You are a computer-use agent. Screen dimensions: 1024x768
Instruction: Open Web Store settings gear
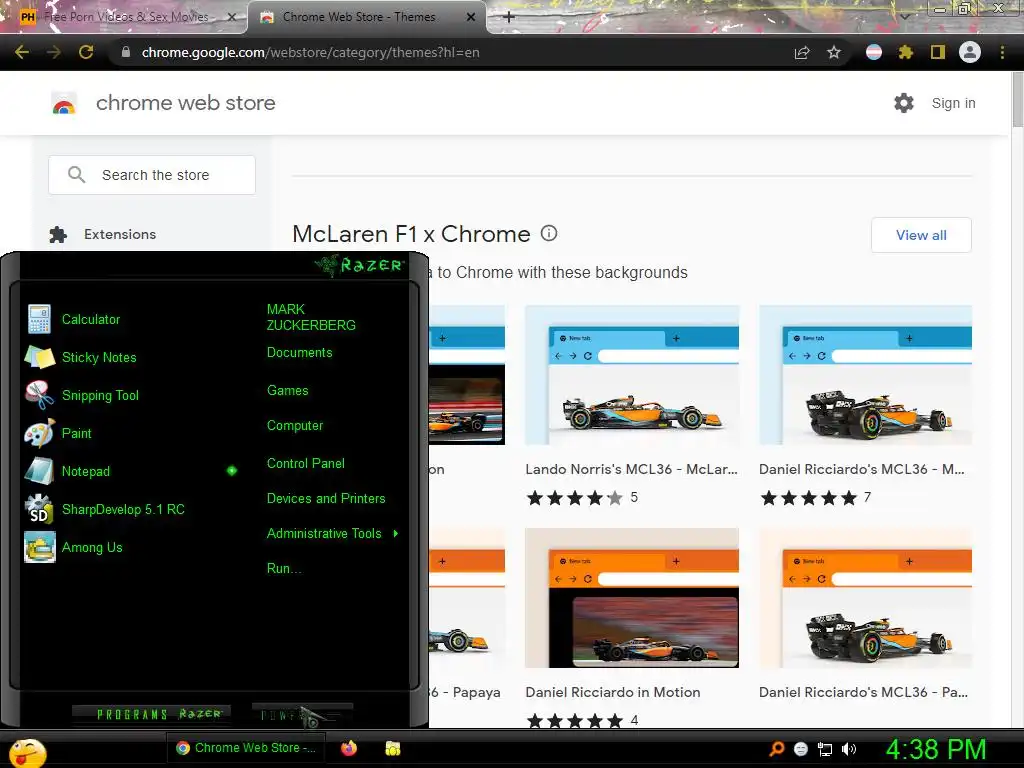coord(904,103)
